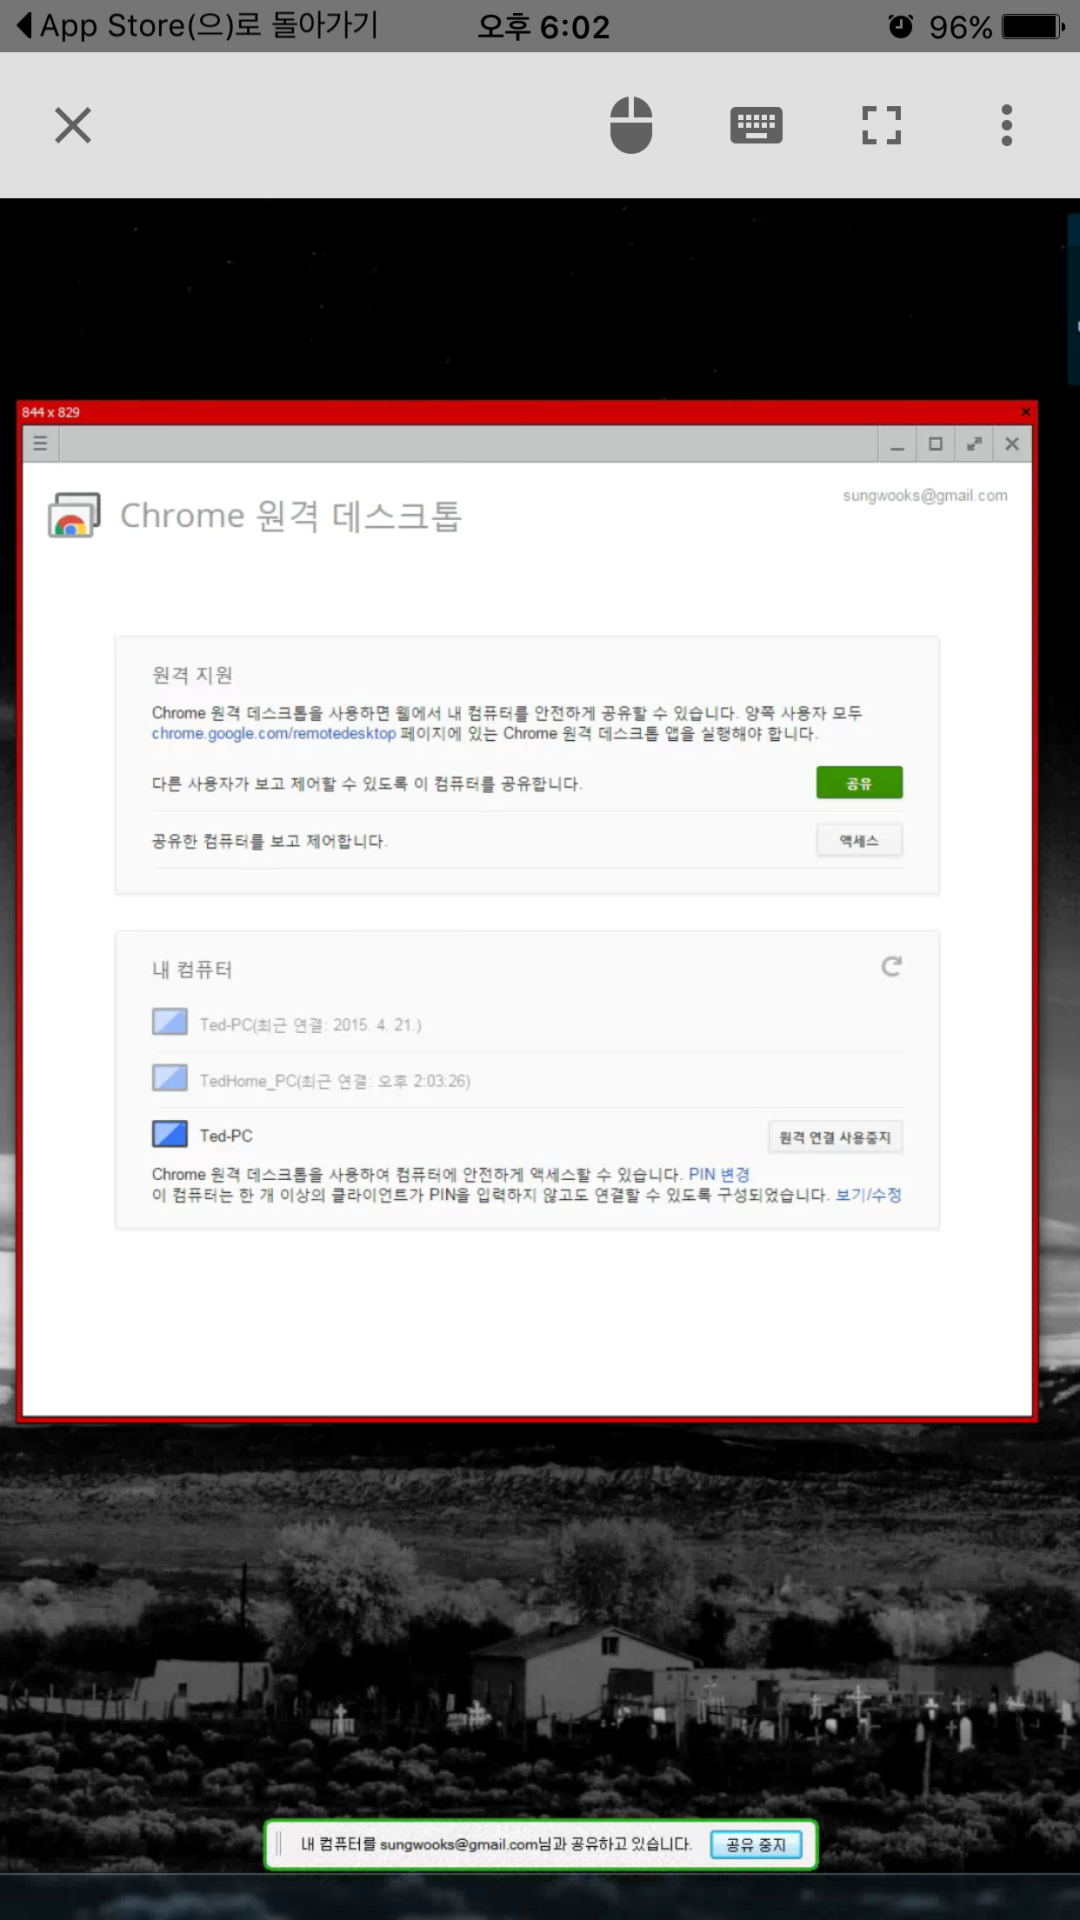
Task: Tap the alarm icon in status bar
Action: tap(901, 26)
